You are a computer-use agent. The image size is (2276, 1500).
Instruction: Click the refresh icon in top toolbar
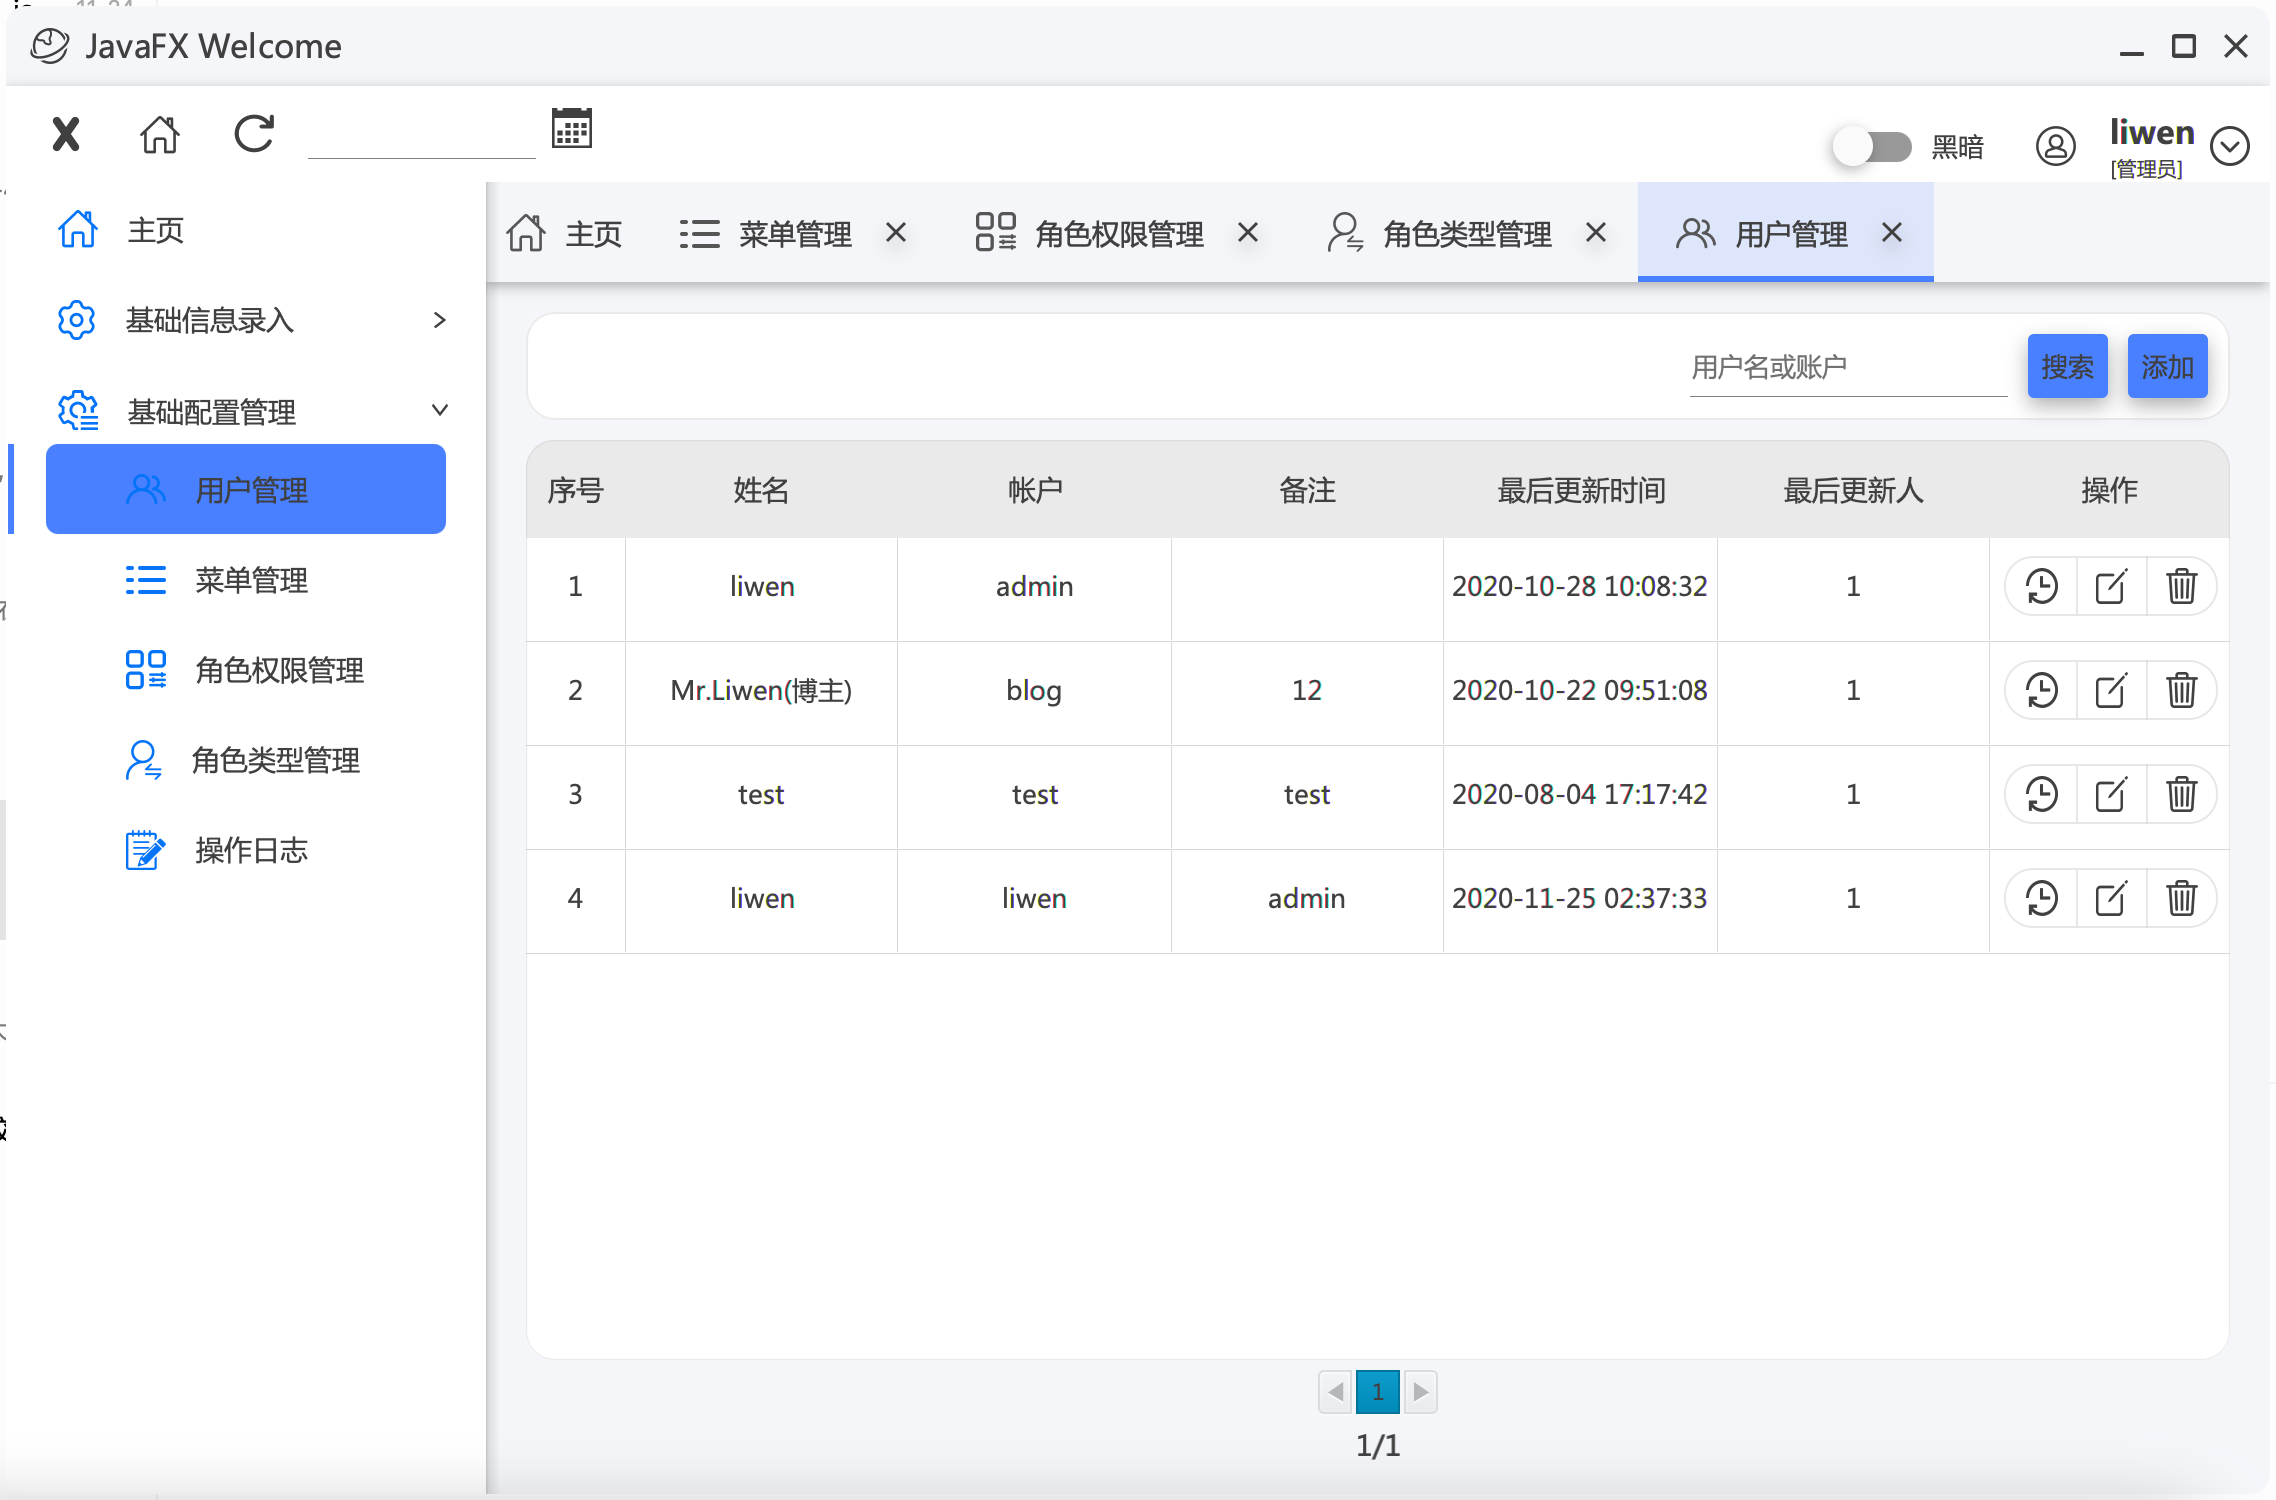254,133
